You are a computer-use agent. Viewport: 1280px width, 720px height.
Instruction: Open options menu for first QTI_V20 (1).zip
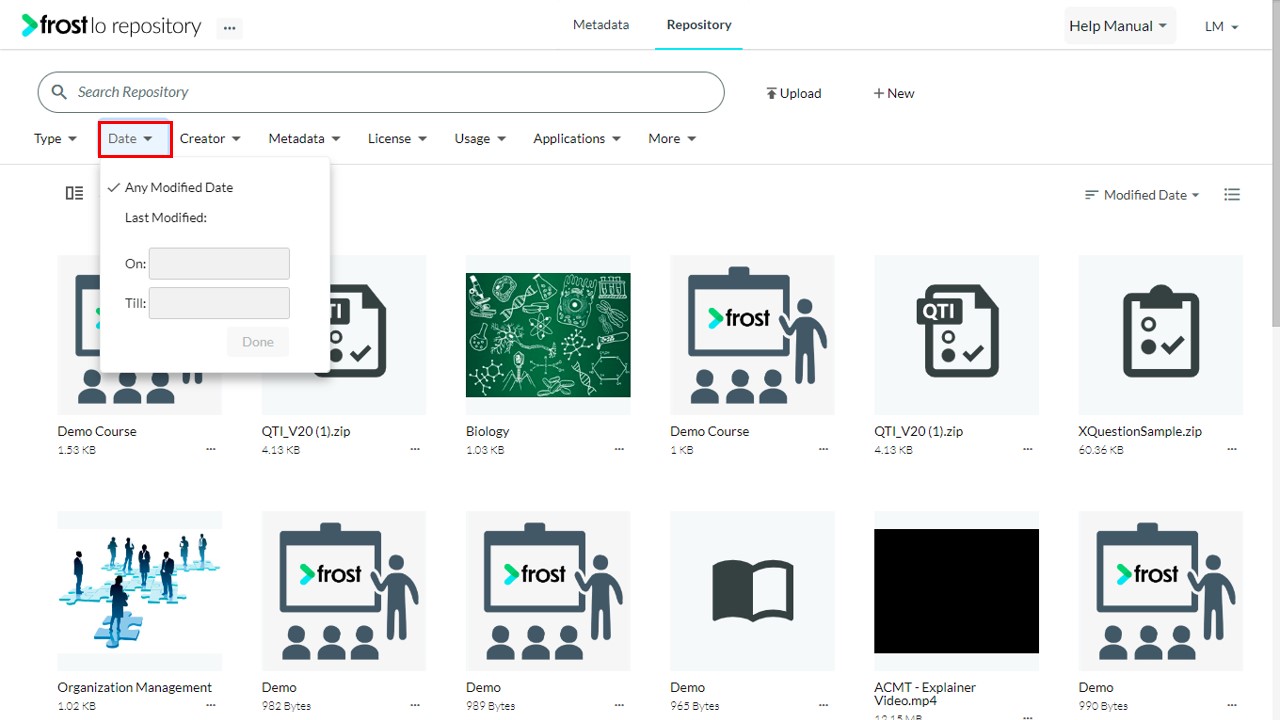(415, 450)
